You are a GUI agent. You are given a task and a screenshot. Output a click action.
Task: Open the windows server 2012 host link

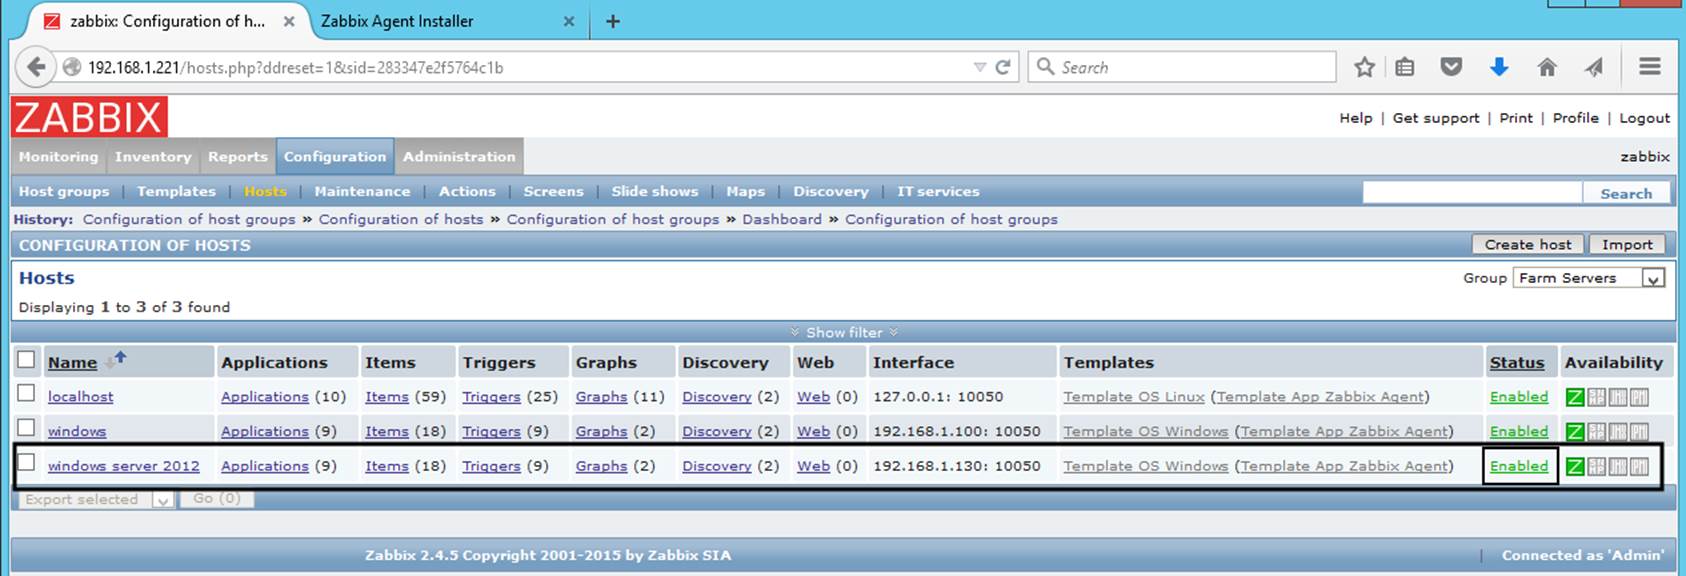(x=123, y=466)
